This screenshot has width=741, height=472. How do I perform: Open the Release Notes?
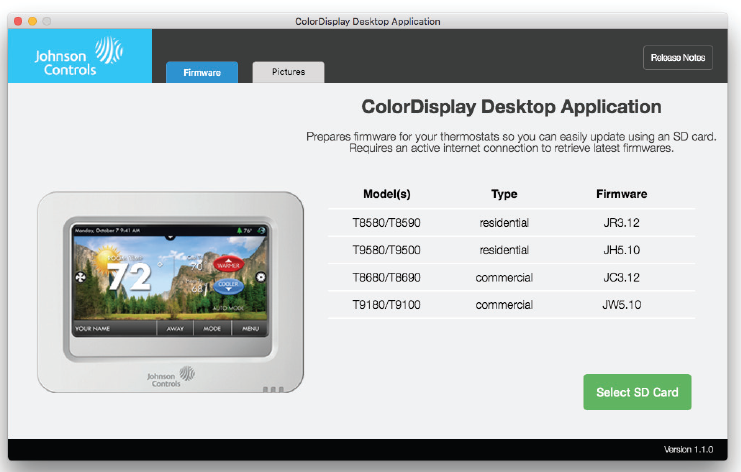click(x=678, y=58)
